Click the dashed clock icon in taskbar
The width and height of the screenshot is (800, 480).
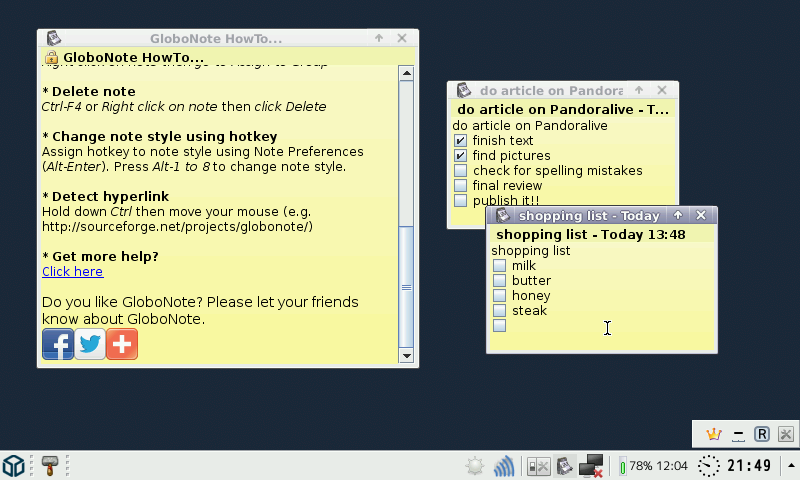point(709,466)
